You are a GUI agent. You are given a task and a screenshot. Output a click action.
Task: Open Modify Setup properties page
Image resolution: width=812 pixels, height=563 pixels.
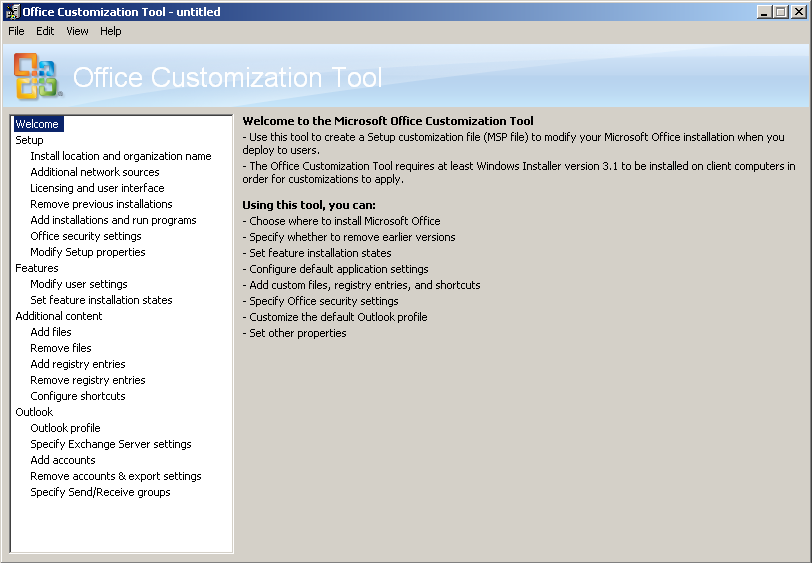(88, 252)
